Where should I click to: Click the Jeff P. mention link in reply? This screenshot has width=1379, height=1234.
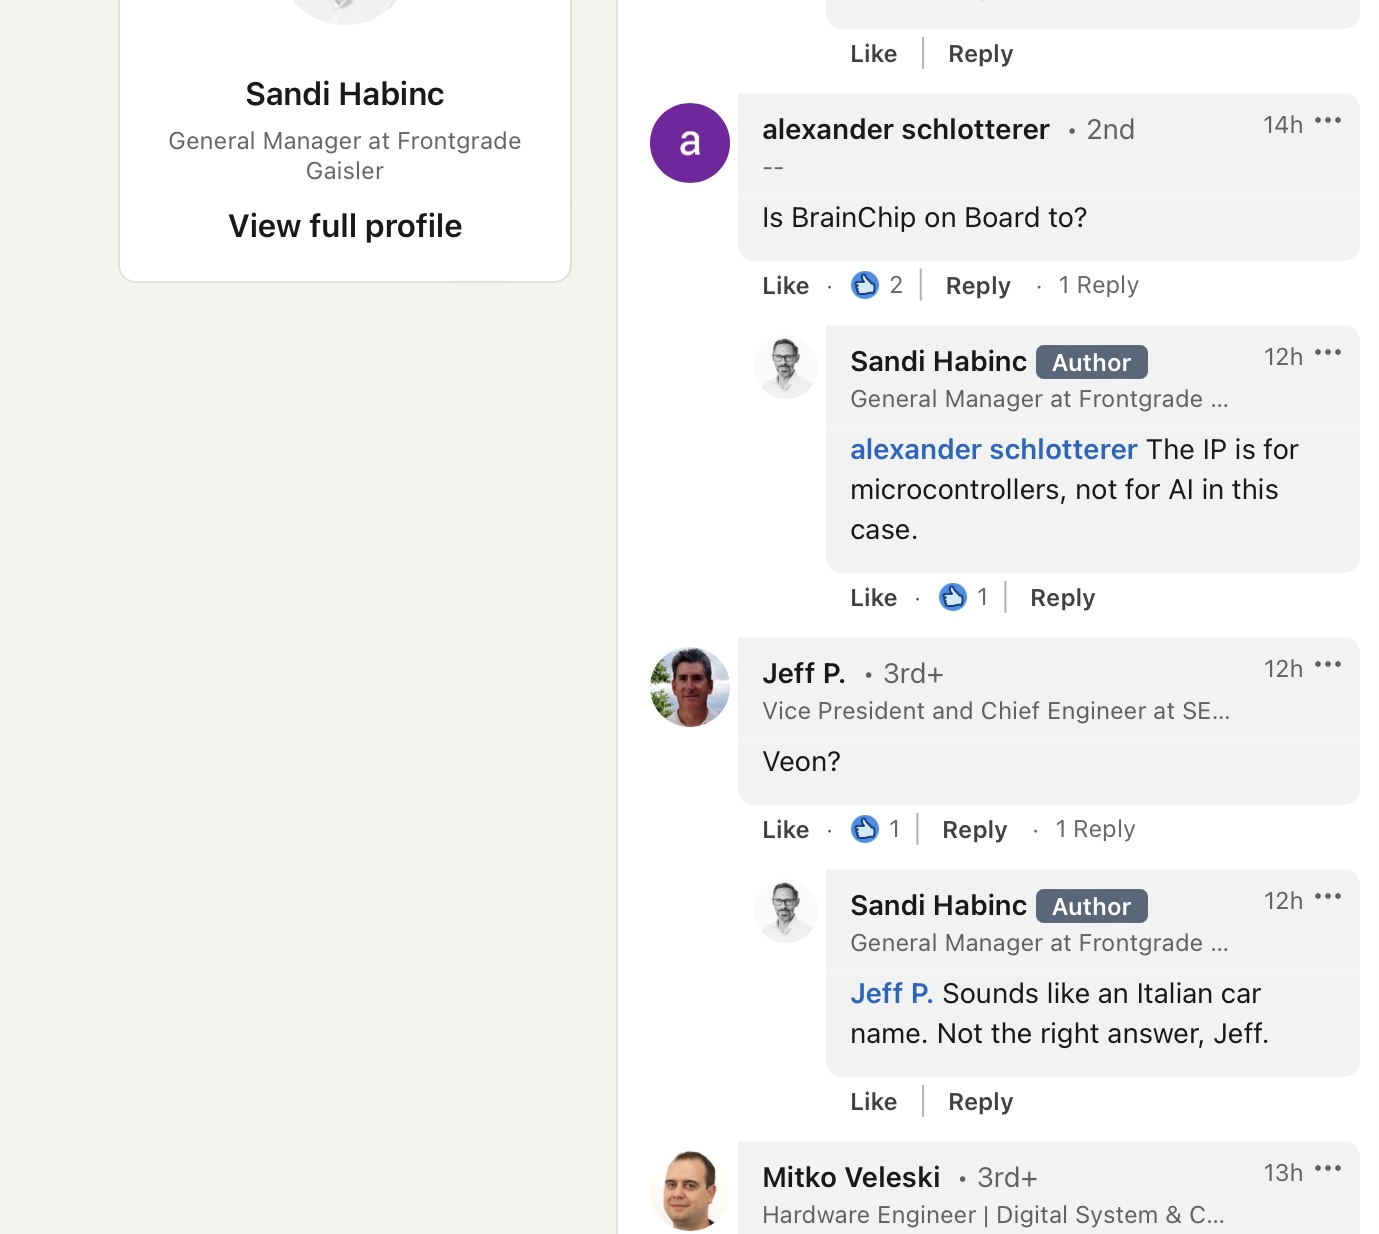891,994
